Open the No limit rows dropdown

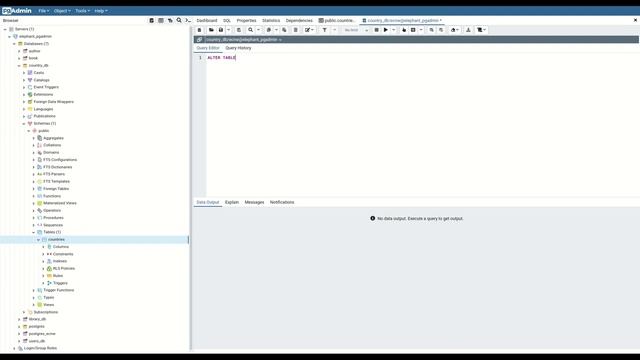(x=356, y=30)
